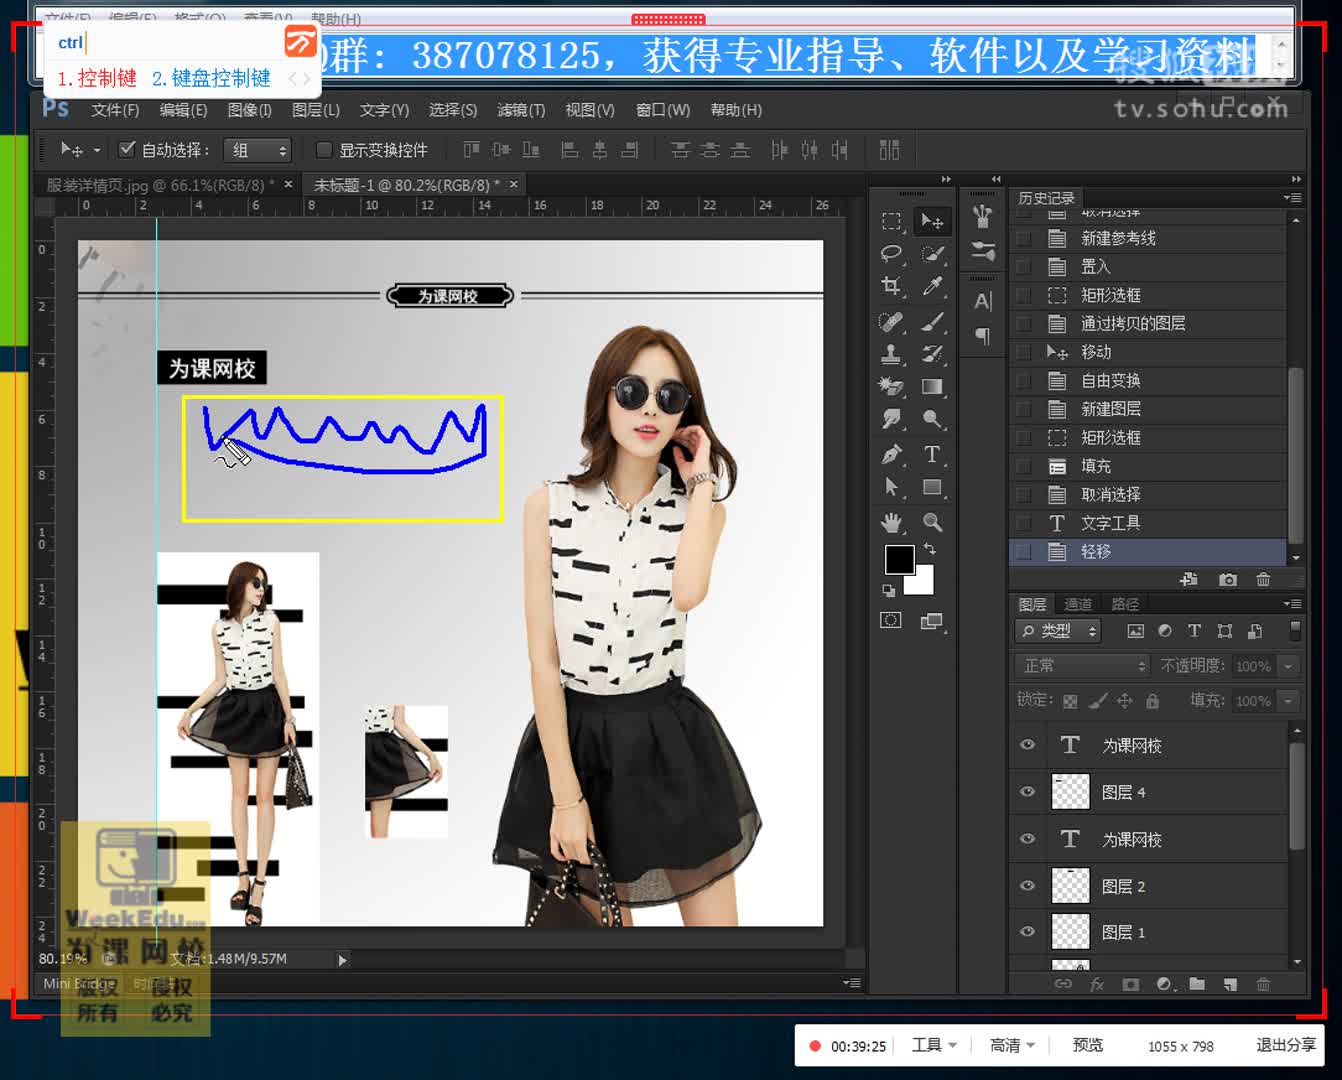Choose IME candidate 2.键盘控制键
Screen dimensions: 1342x1080
coord(211,78)
